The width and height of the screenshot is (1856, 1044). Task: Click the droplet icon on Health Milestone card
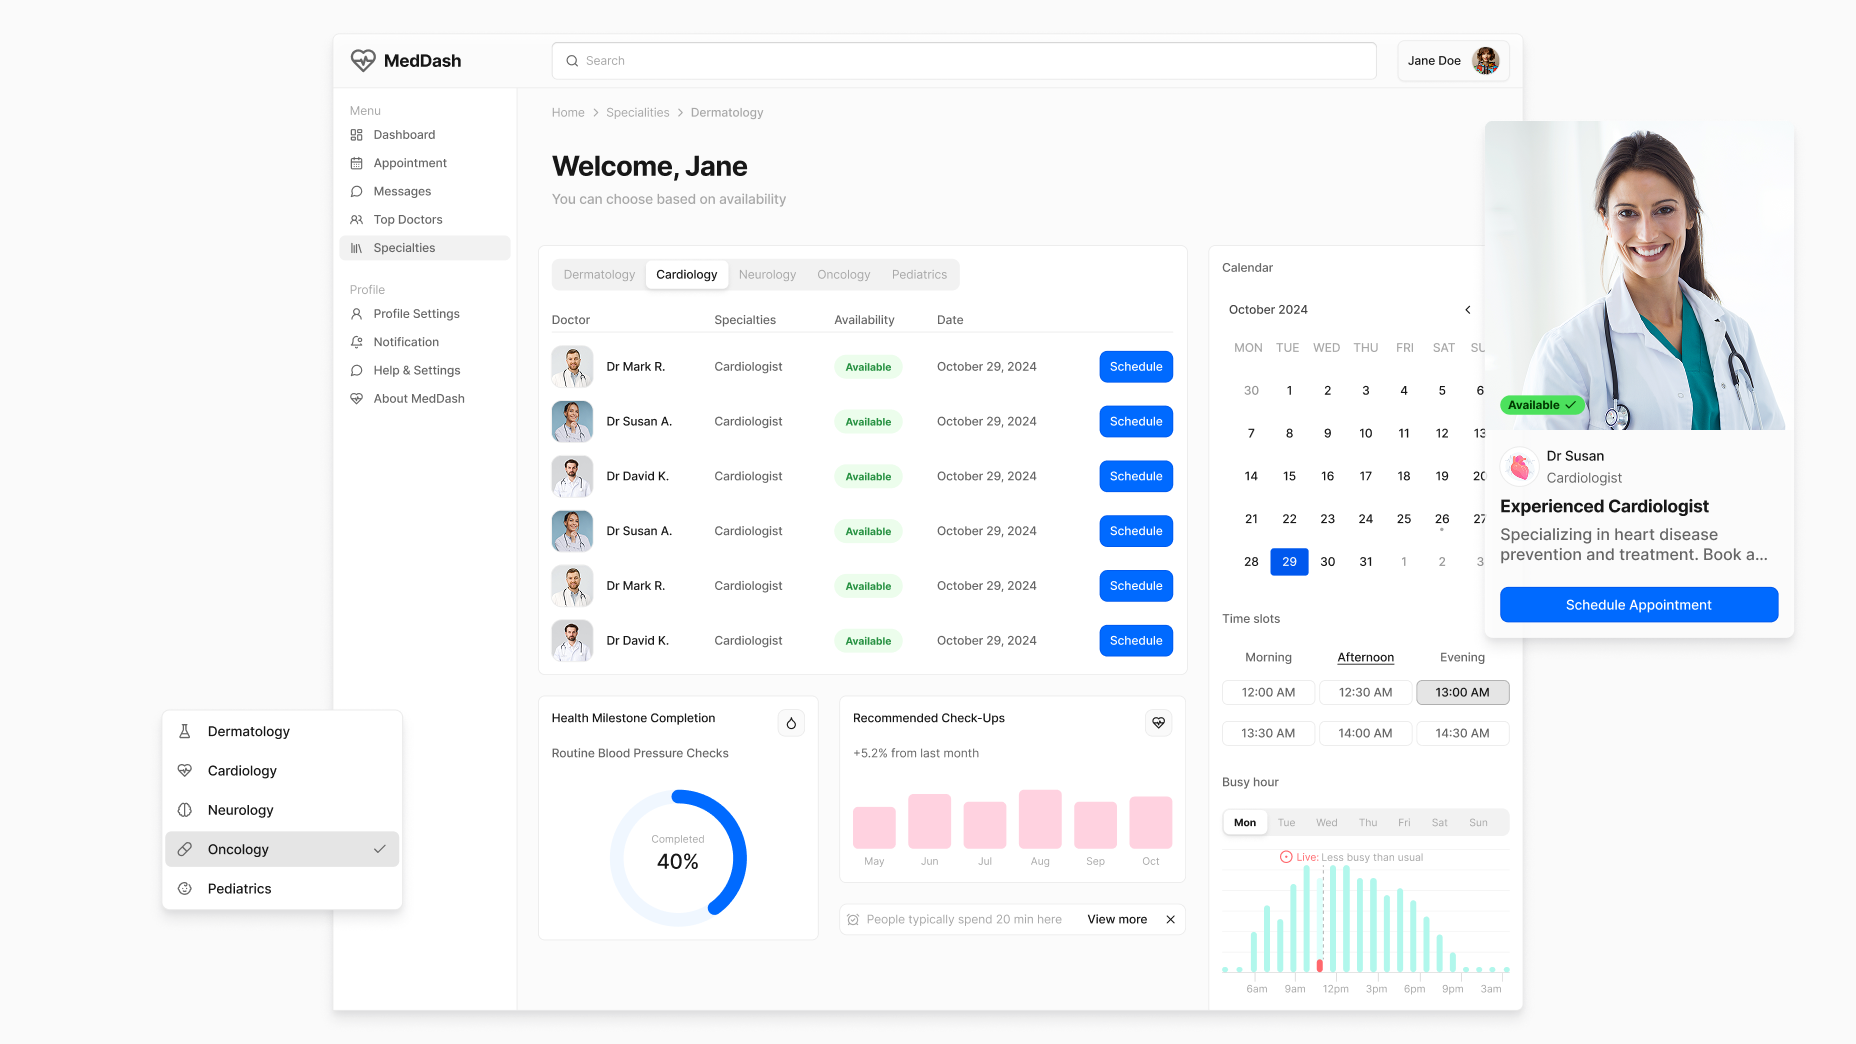coord(791,722)
